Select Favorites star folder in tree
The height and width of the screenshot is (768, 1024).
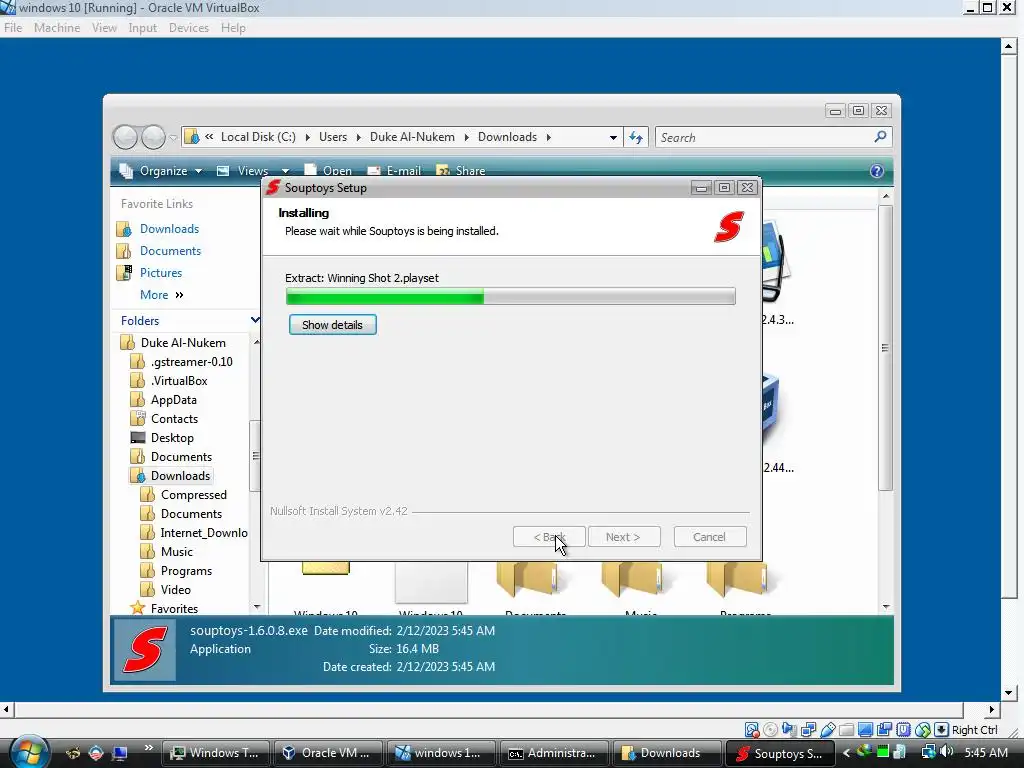click(174, 609)
